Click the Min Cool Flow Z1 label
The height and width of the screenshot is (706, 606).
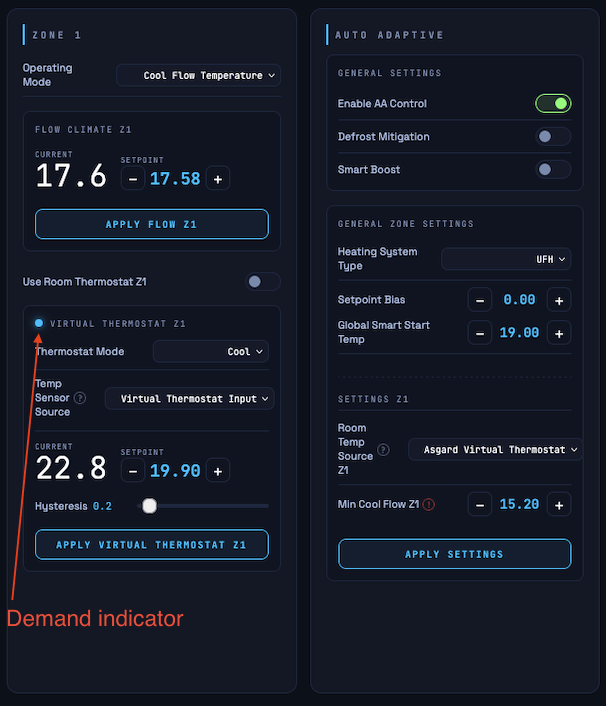pyautogui.click(x=379, y=504)
